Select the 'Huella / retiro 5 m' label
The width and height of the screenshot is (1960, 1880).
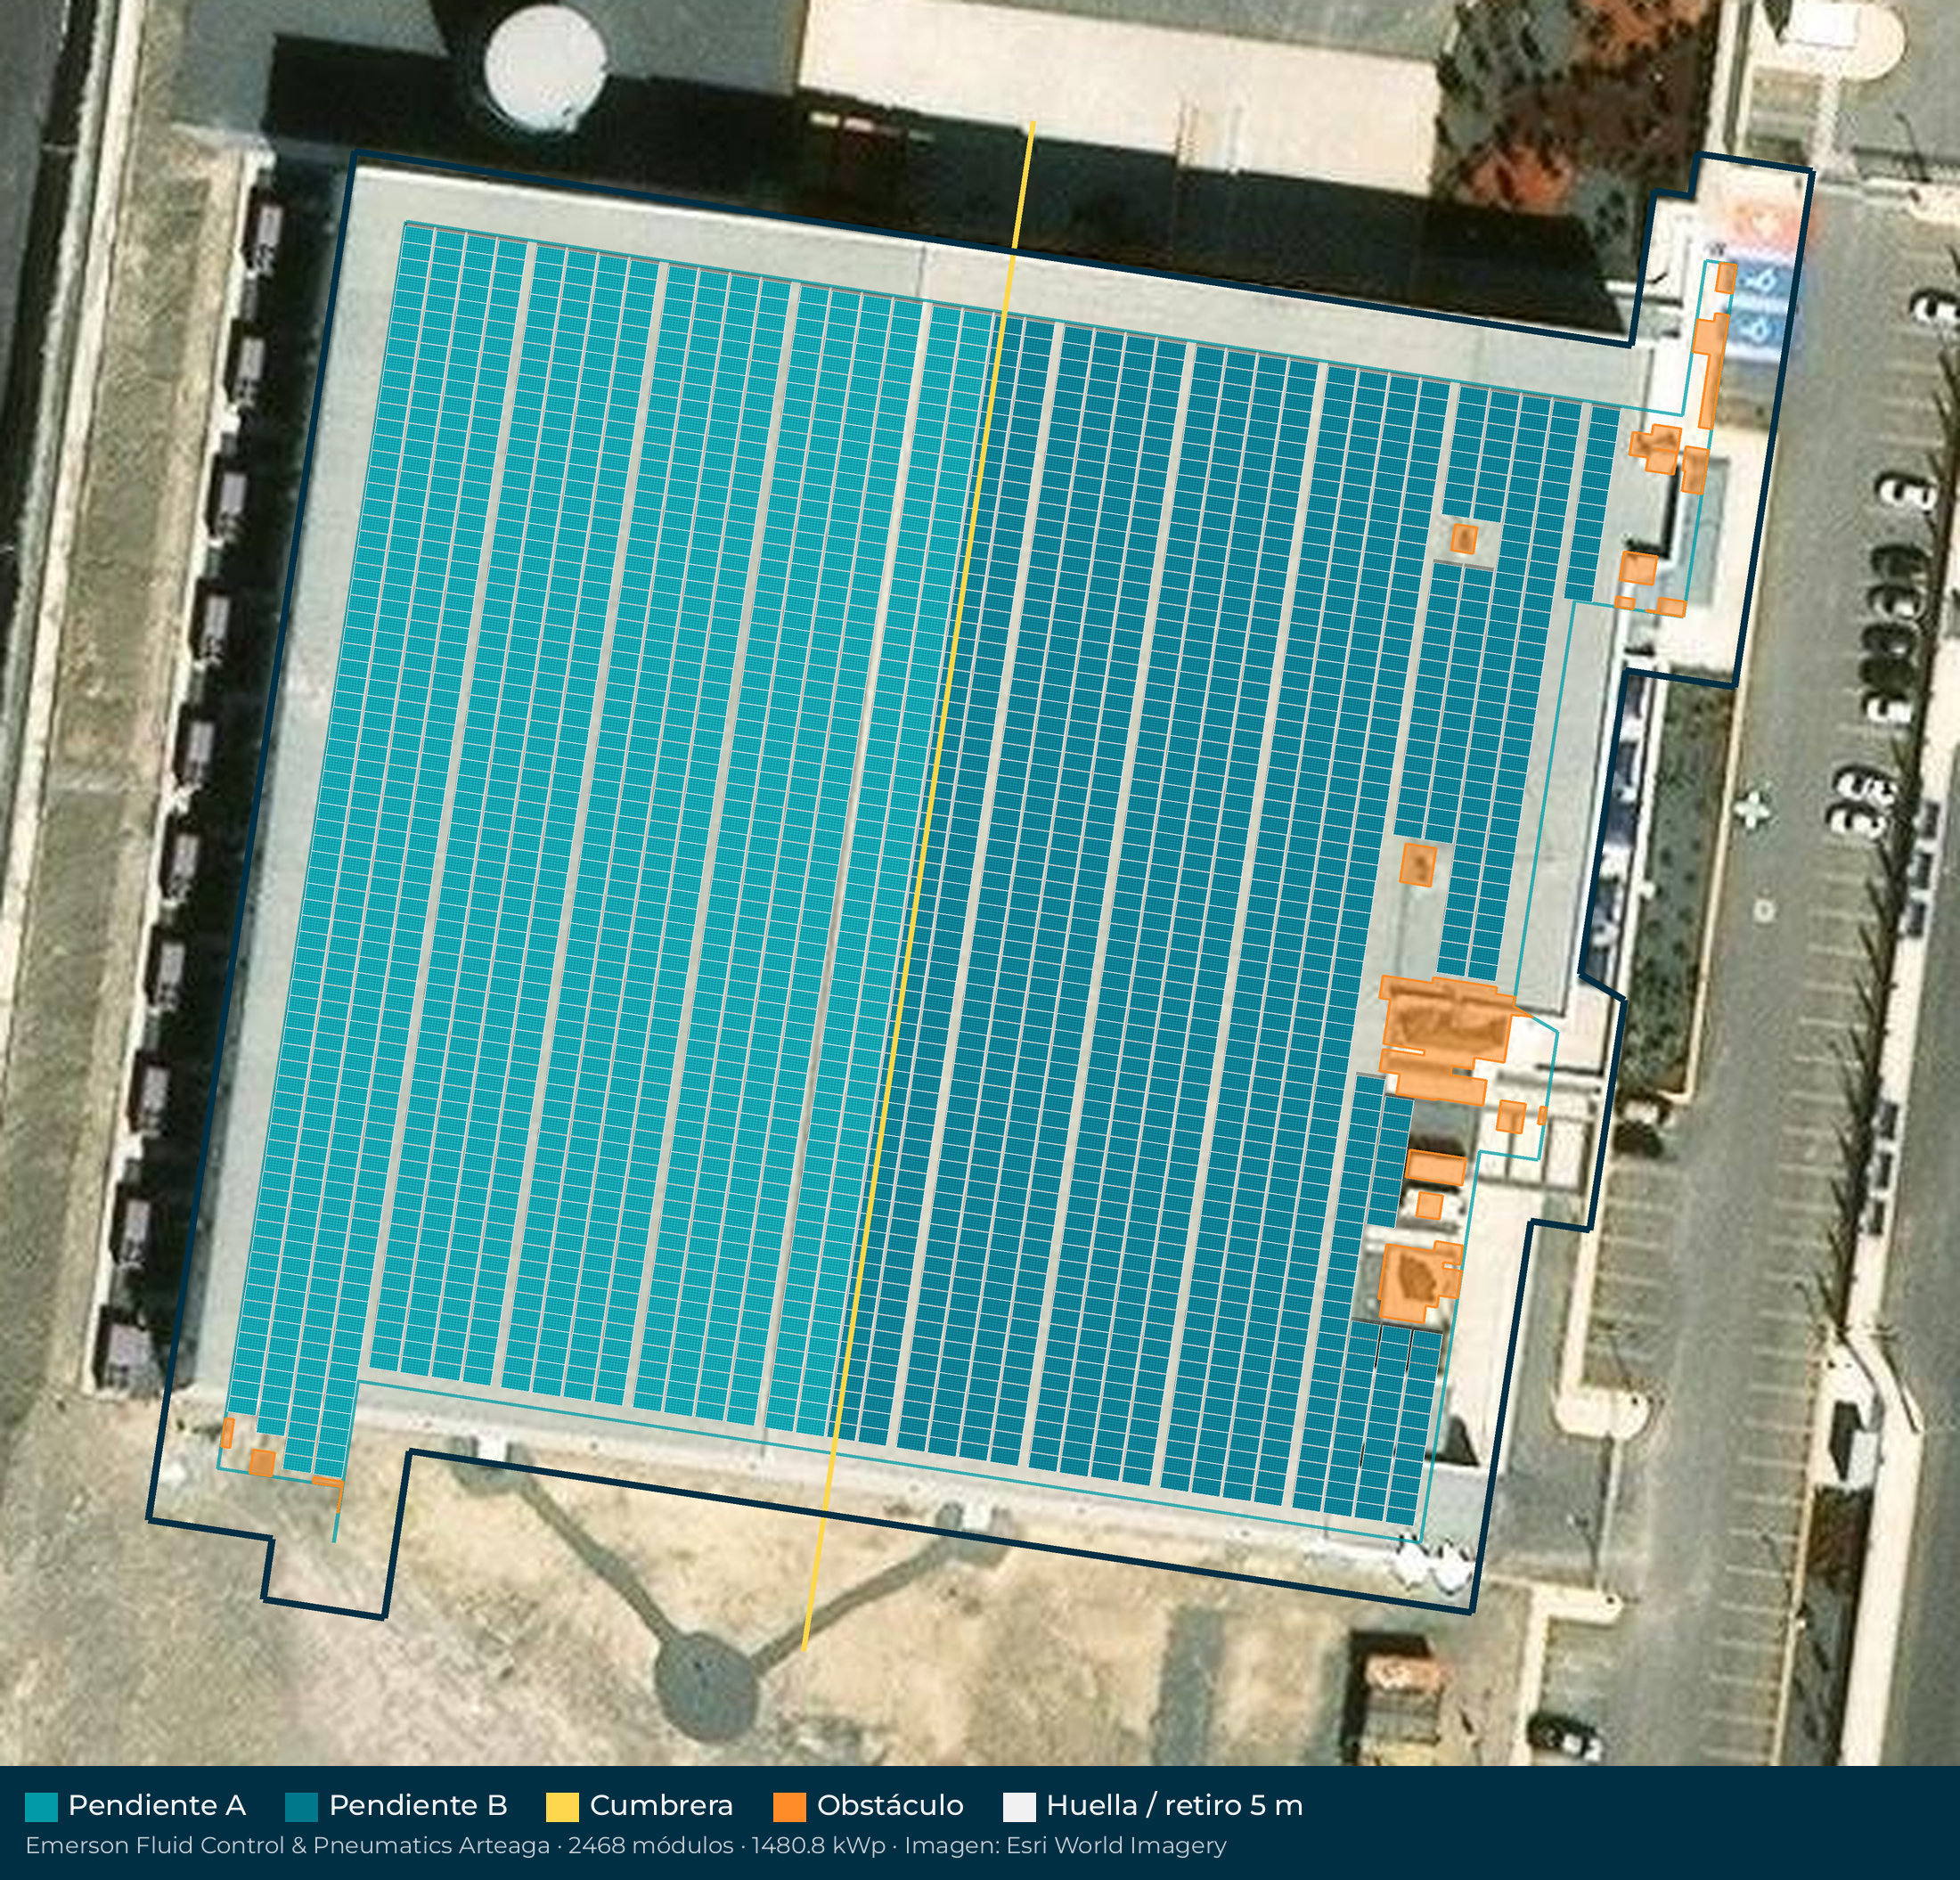coord(1175,1806)
